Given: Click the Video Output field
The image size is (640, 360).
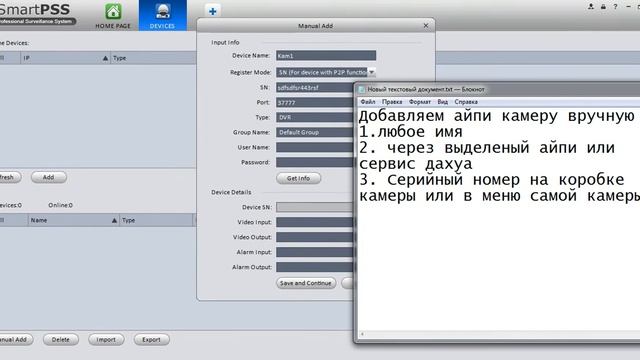Looking at the screenshot, I should click(315, 237).
